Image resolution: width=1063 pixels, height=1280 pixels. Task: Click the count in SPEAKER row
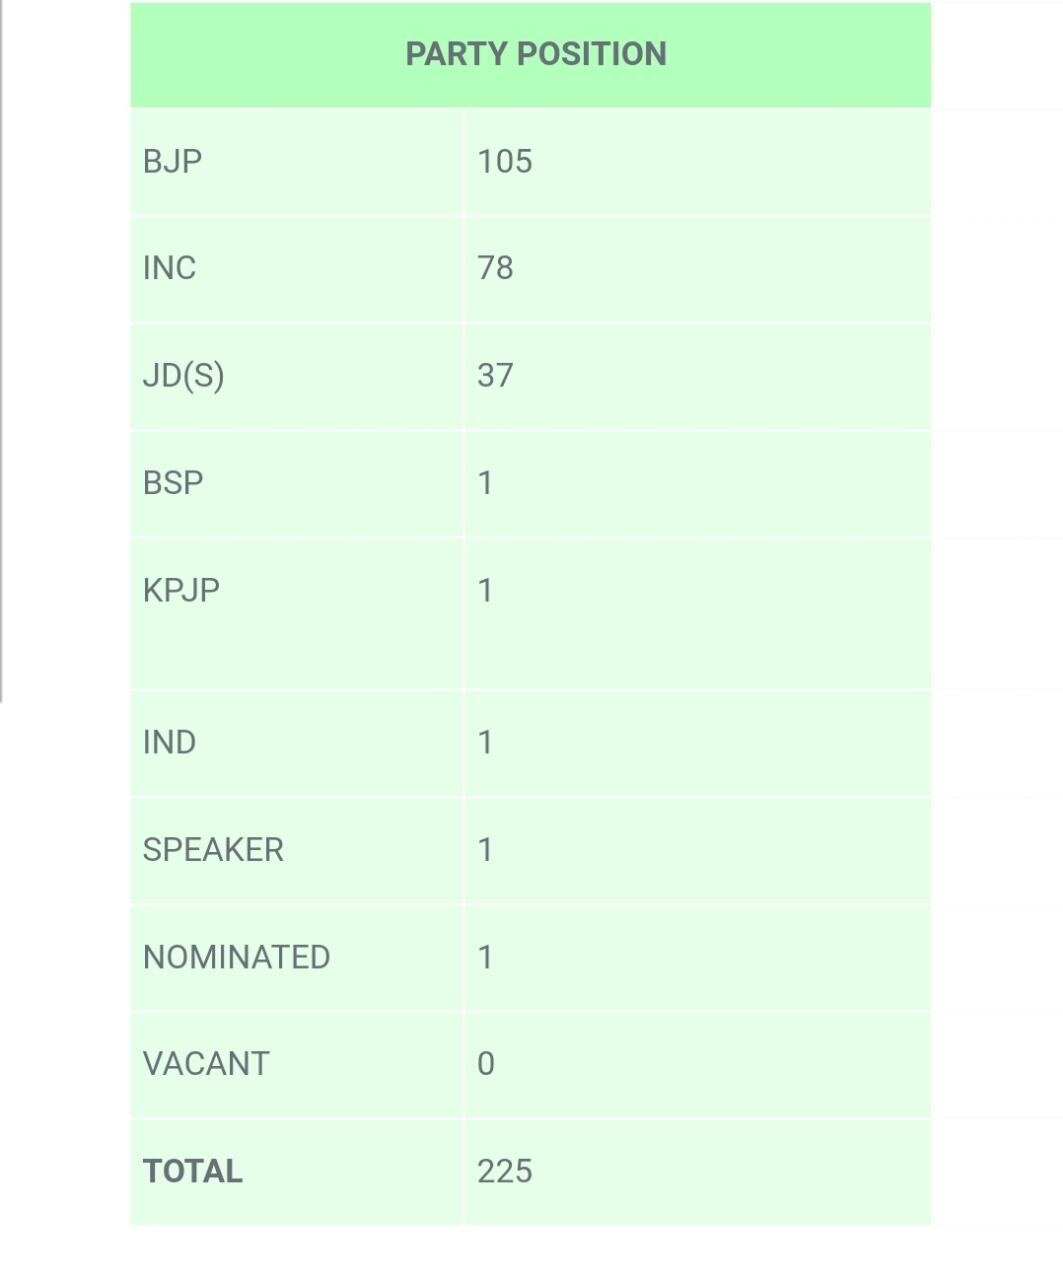486,850
